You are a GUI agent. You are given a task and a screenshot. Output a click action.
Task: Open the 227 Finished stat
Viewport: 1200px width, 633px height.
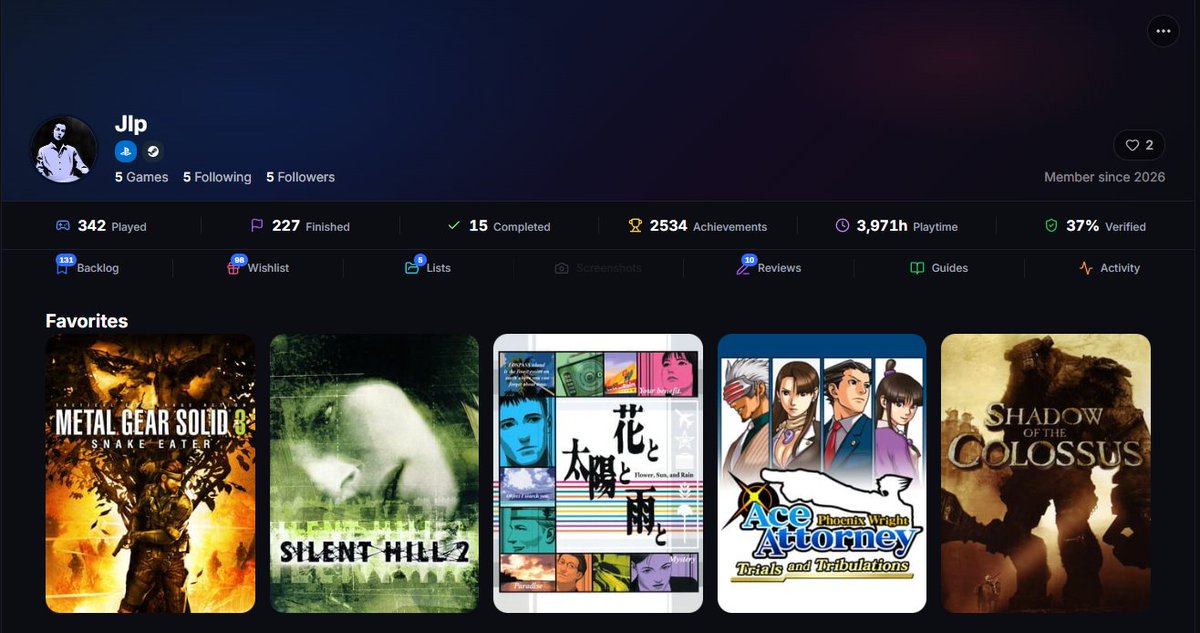(300, 226)
